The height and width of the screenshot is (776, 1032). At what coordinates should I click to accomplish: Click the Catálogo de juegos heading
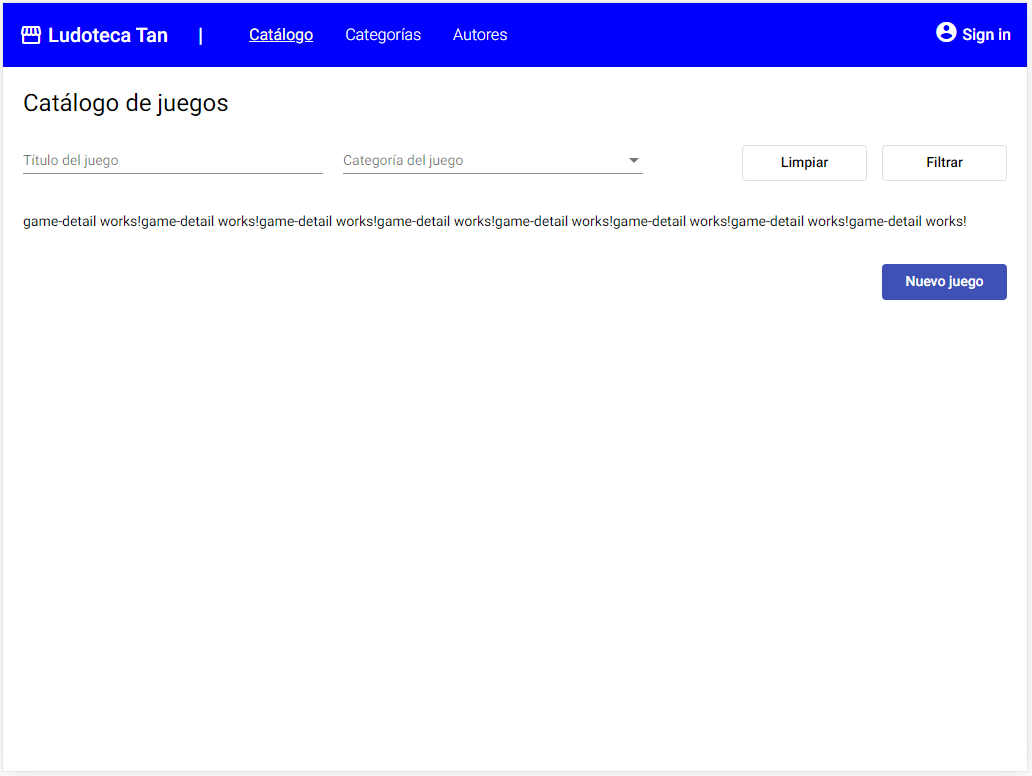pyautogui.click(x=125, y=102)
